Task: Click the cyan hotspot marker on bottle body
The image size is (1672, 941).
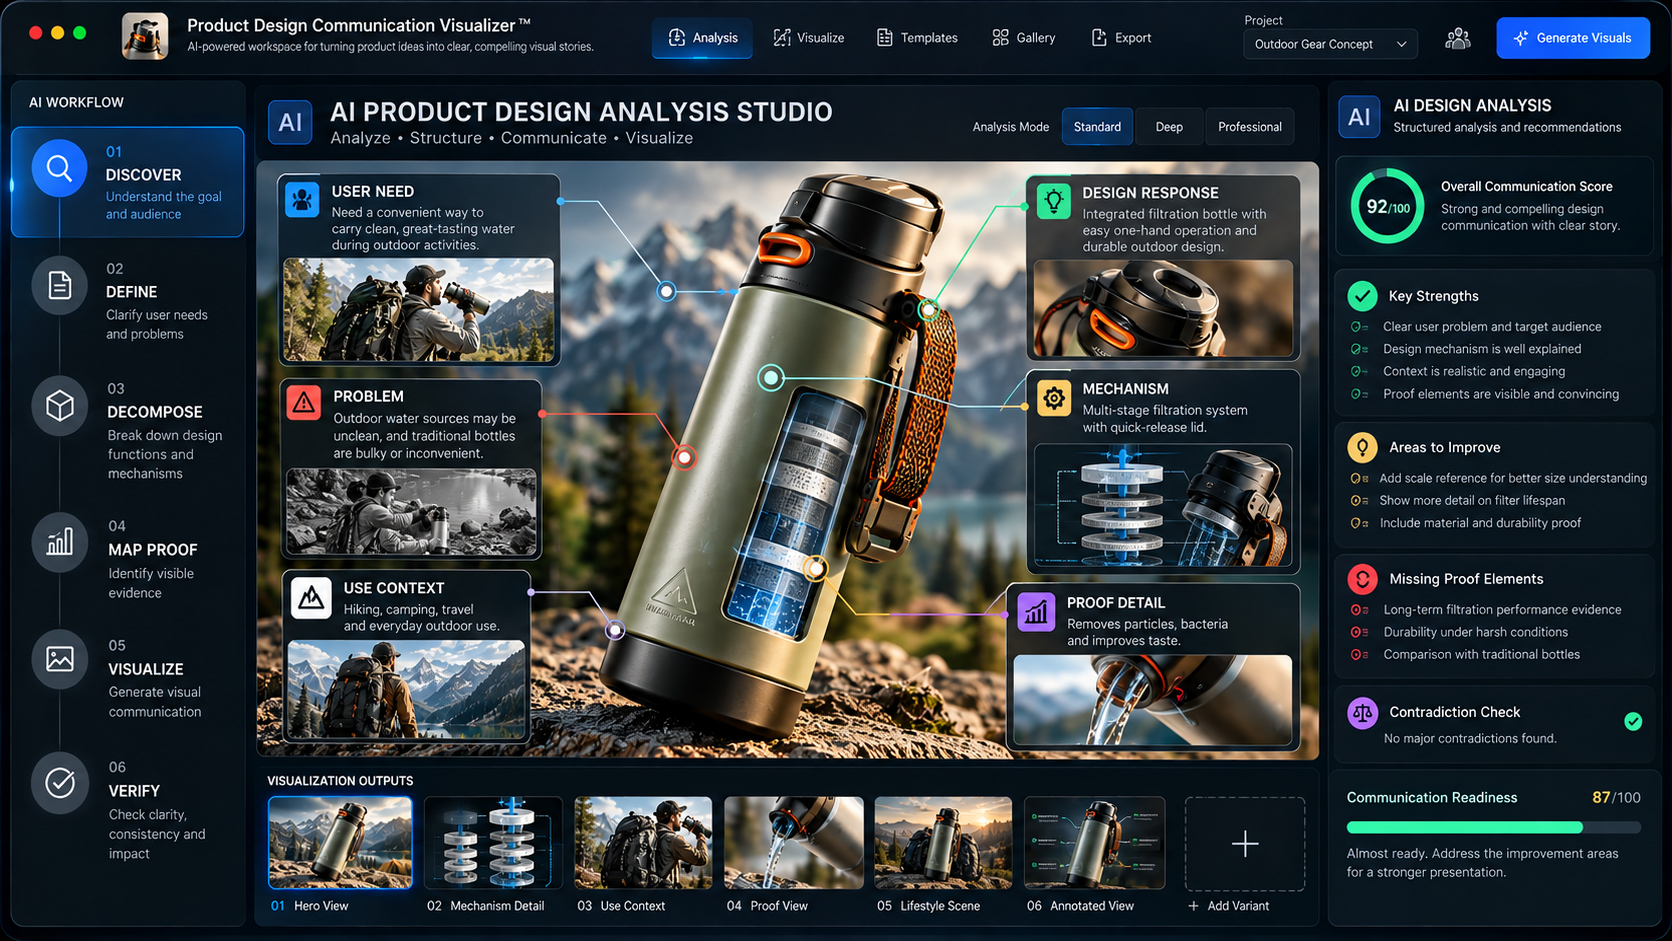Action: pyautogui.click(x=770, y=378)
